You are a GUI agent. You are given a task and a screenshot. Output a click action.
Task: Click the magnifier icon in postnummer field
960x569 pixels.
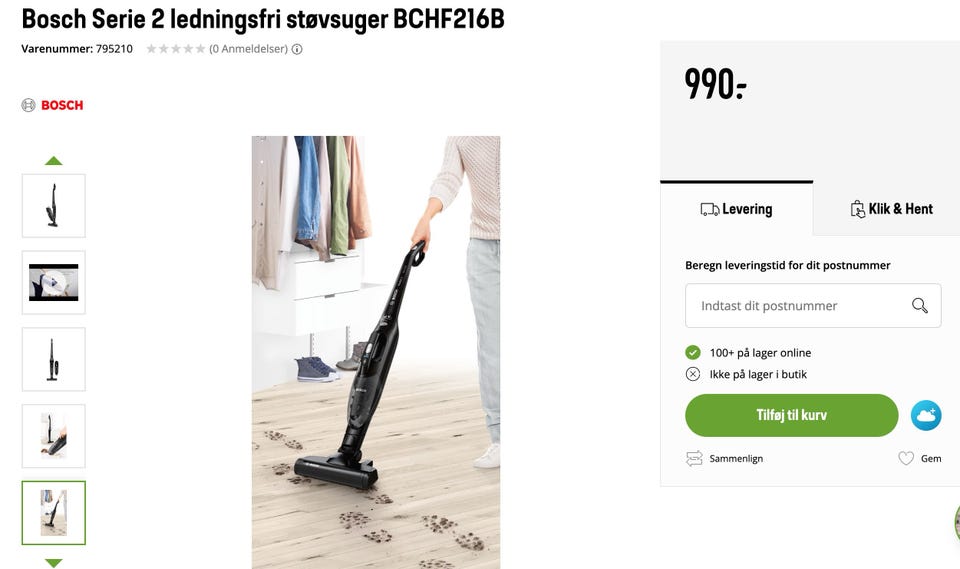(920, 305)
